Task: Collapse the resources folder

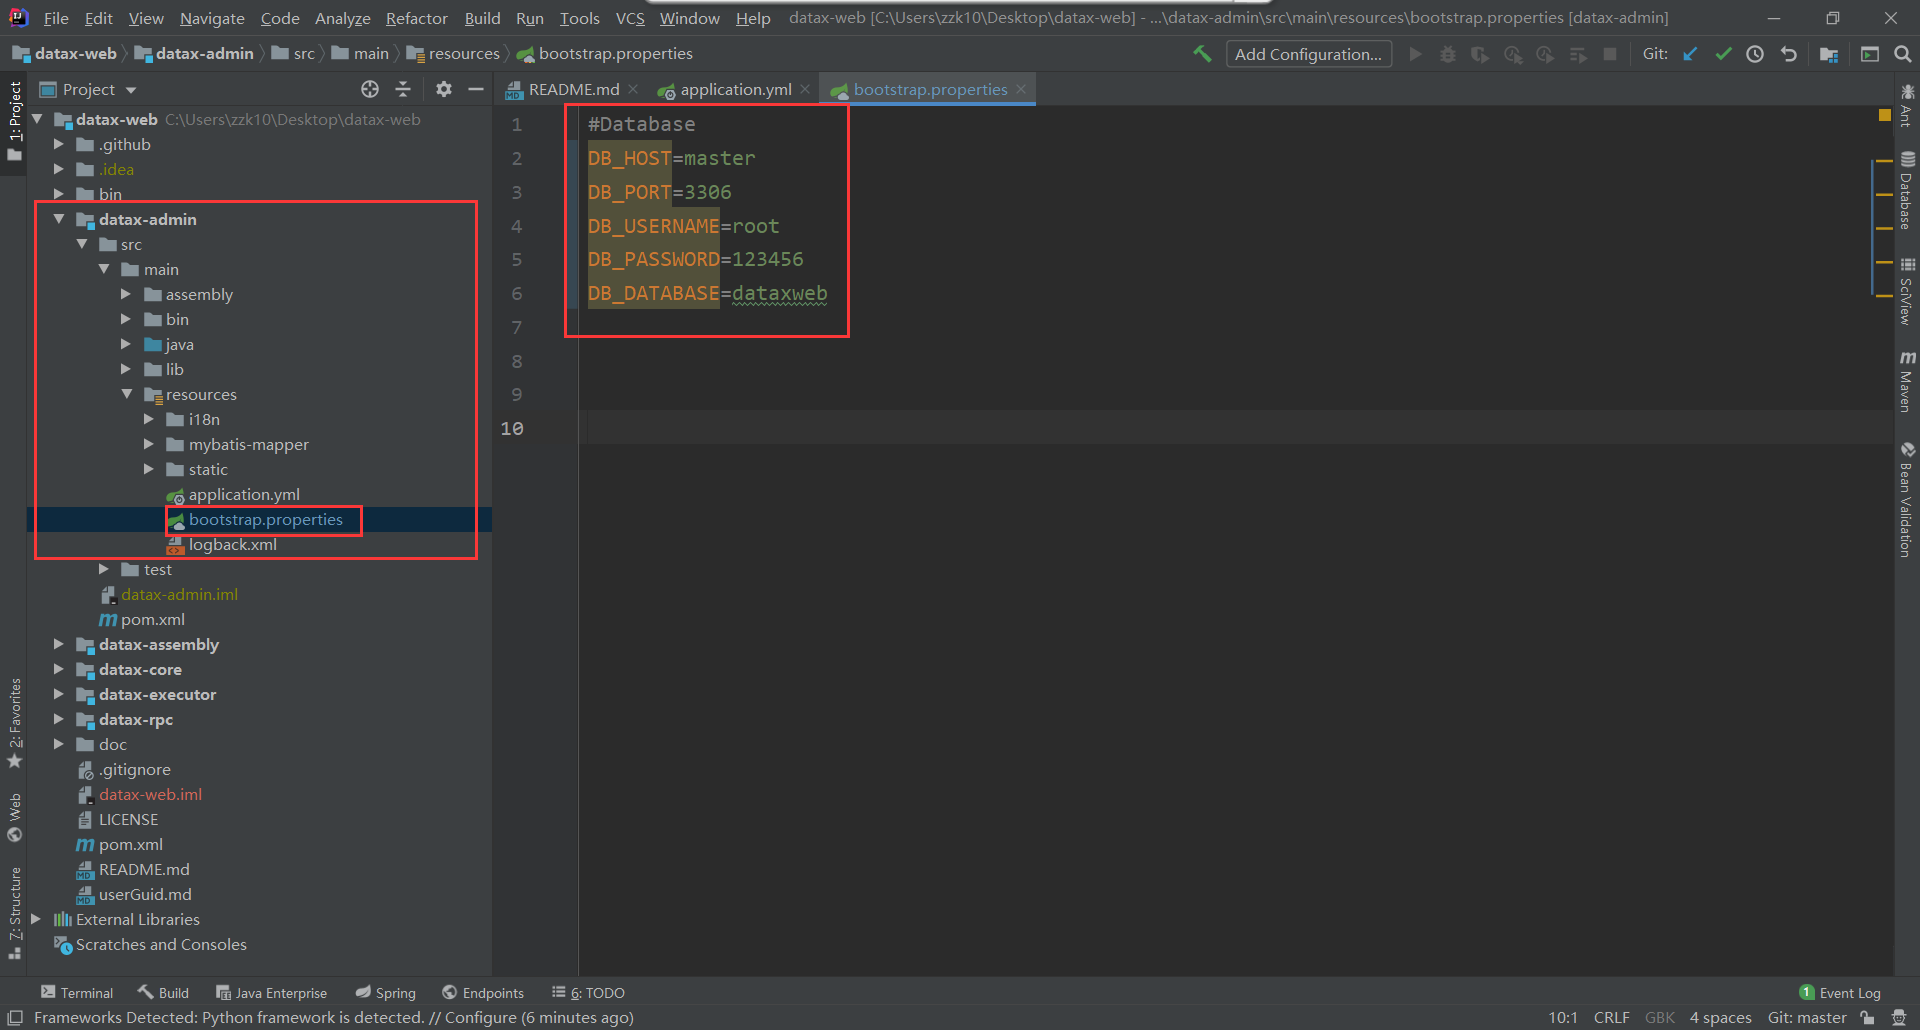Action: click(x=127, y=394)
